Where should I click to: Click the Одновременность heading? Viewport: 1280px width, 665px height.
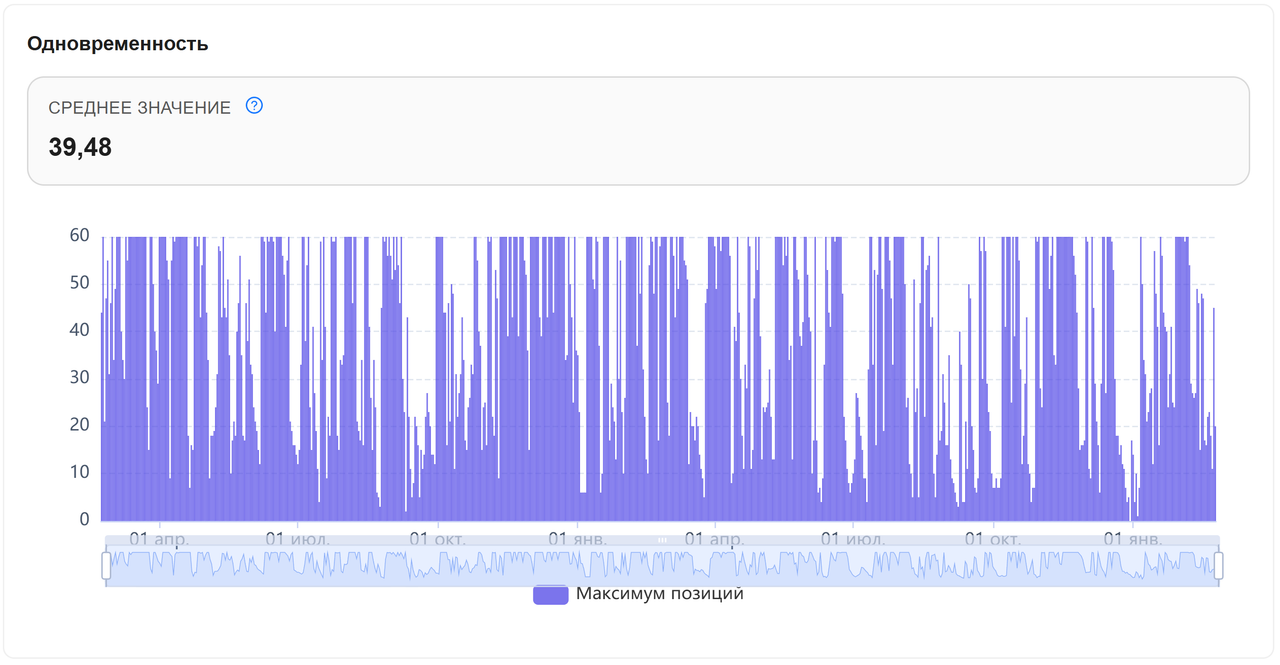point(118,44)
